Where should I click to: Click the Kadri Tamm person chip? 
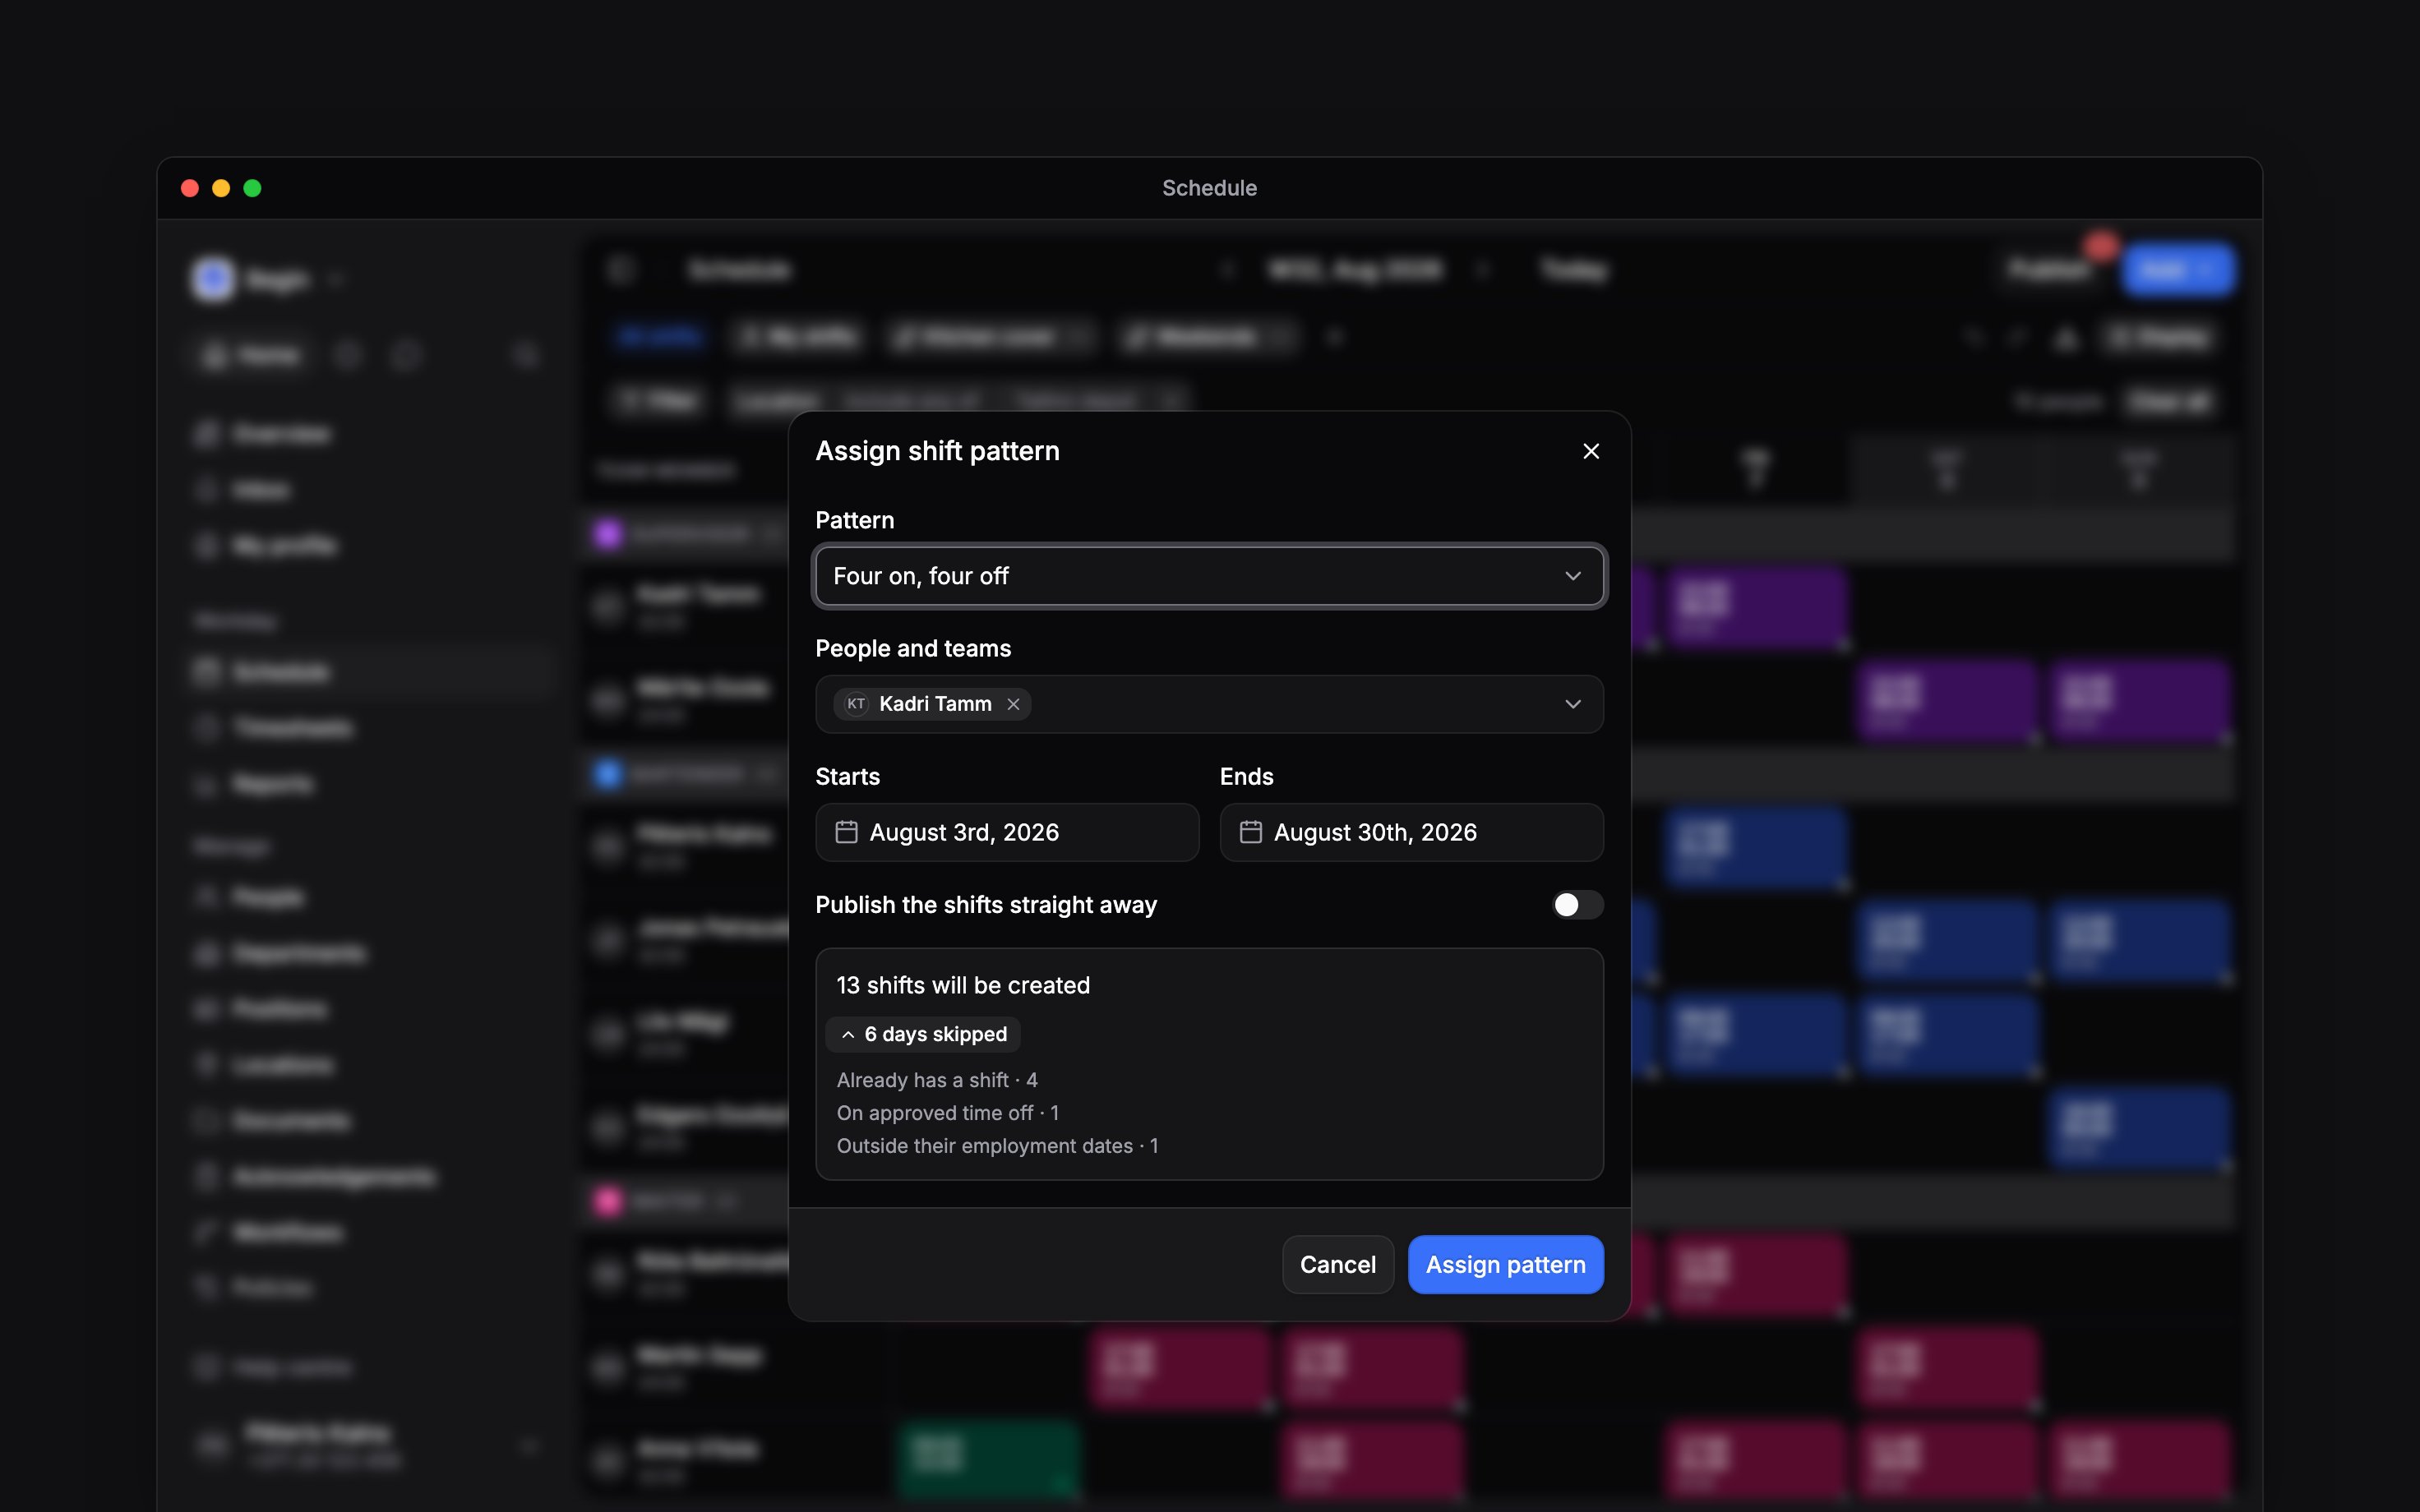[x=932, y=704]
